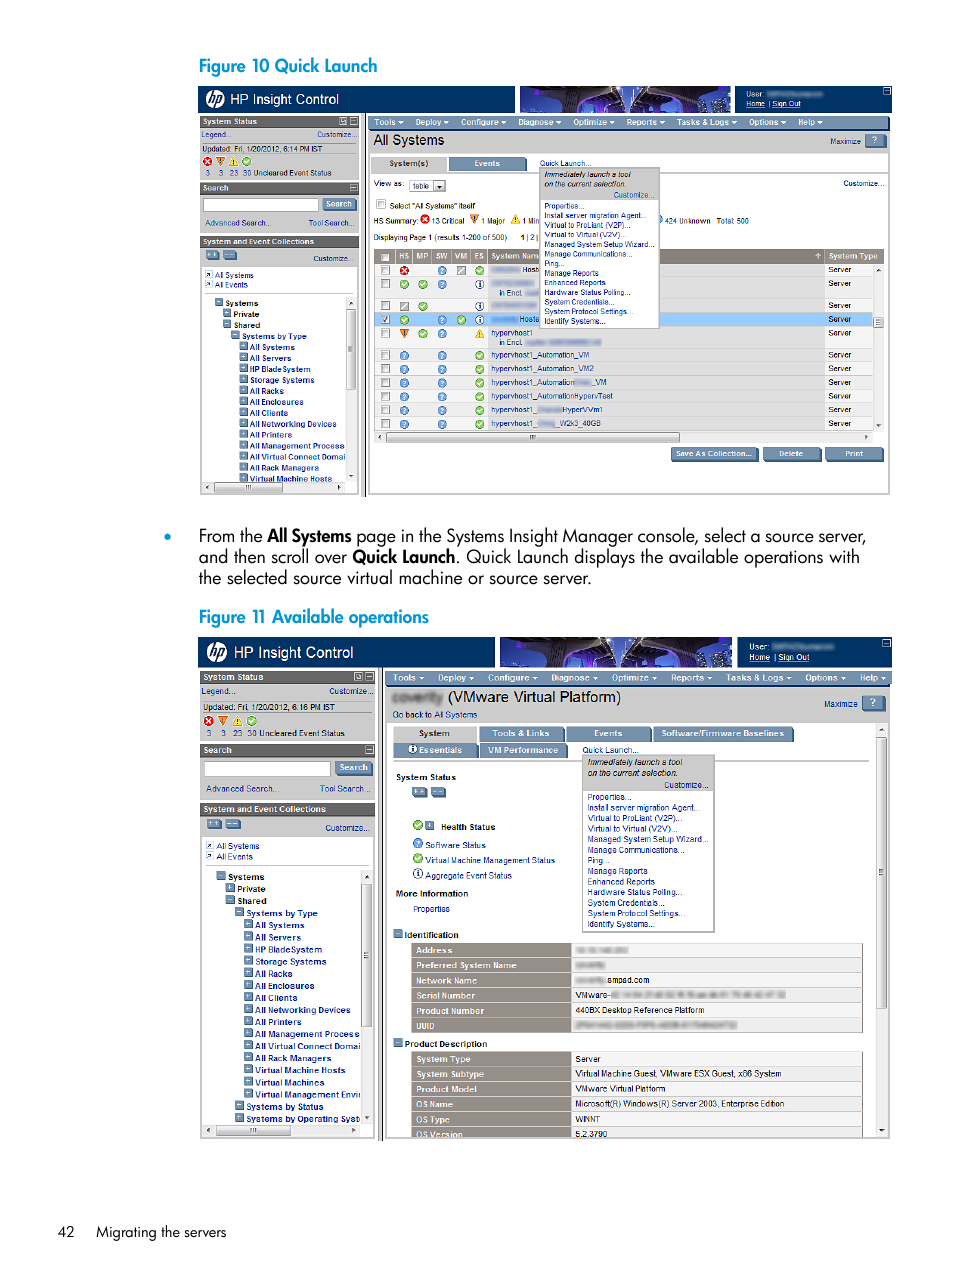Minimize the System Status panel in Figure 11

pos(369,677)
